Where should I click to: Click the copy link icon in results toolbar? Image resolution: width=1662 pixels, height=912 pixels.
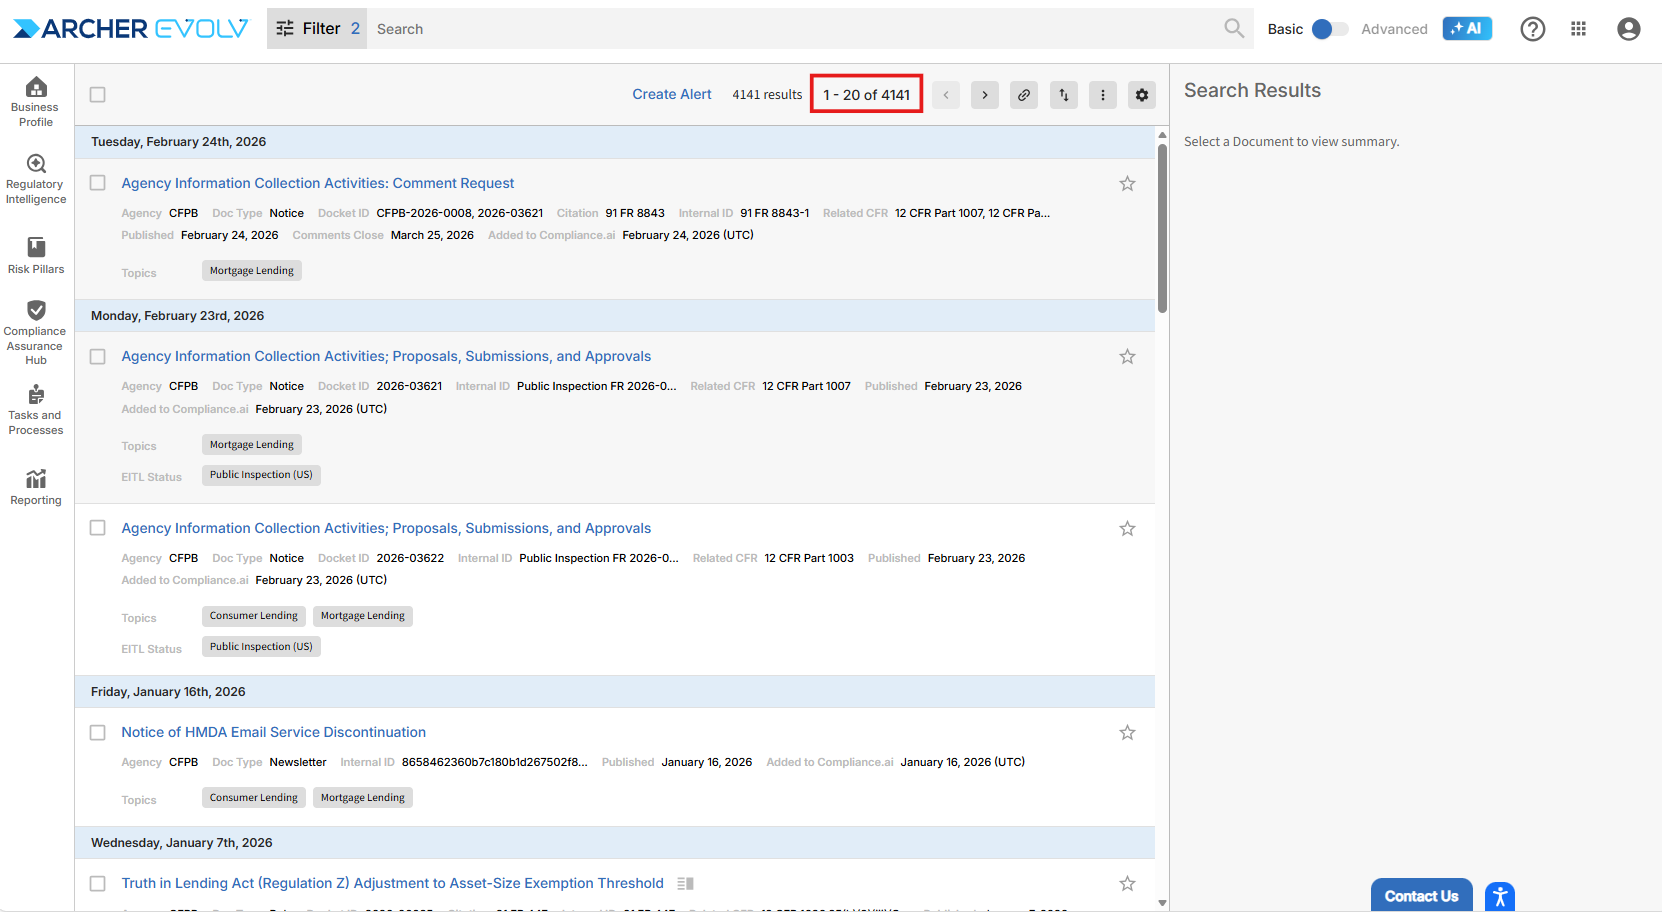1024,95
